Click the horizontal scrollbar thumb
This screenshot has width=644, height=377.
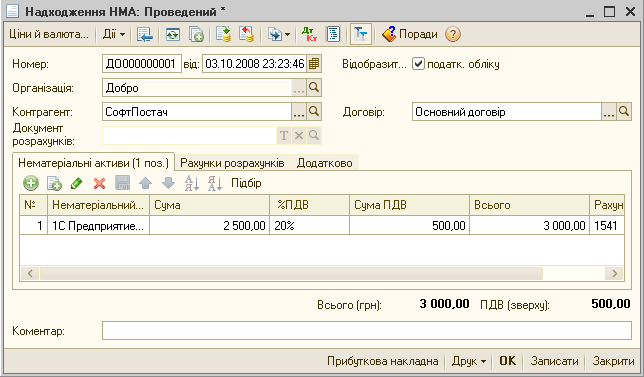point(292,274)
